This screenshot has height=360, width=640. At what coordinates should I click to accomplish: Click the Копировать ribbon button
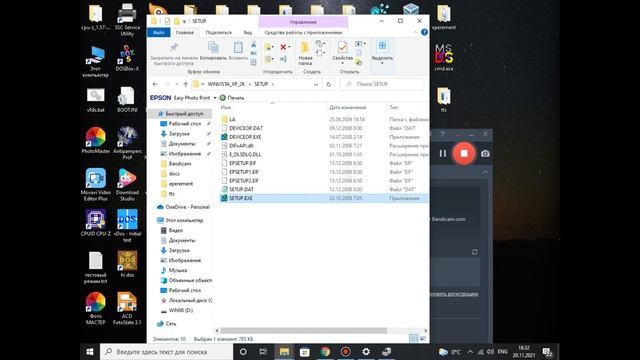point(213,51)
